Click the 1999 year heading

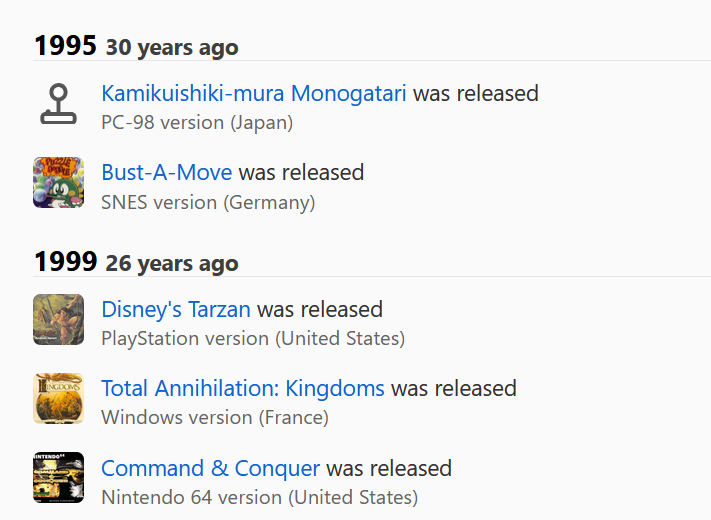(65, 262)
